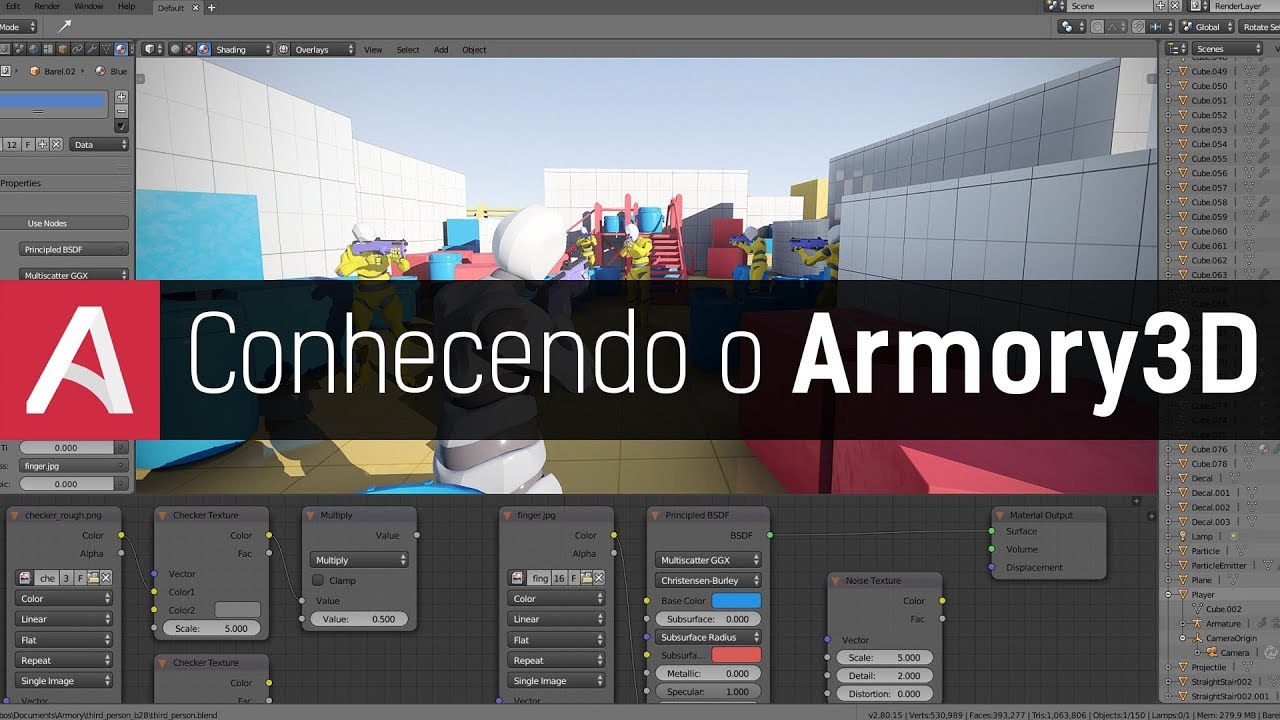Switch viewport to LookDev shading mode

[189, 49]
